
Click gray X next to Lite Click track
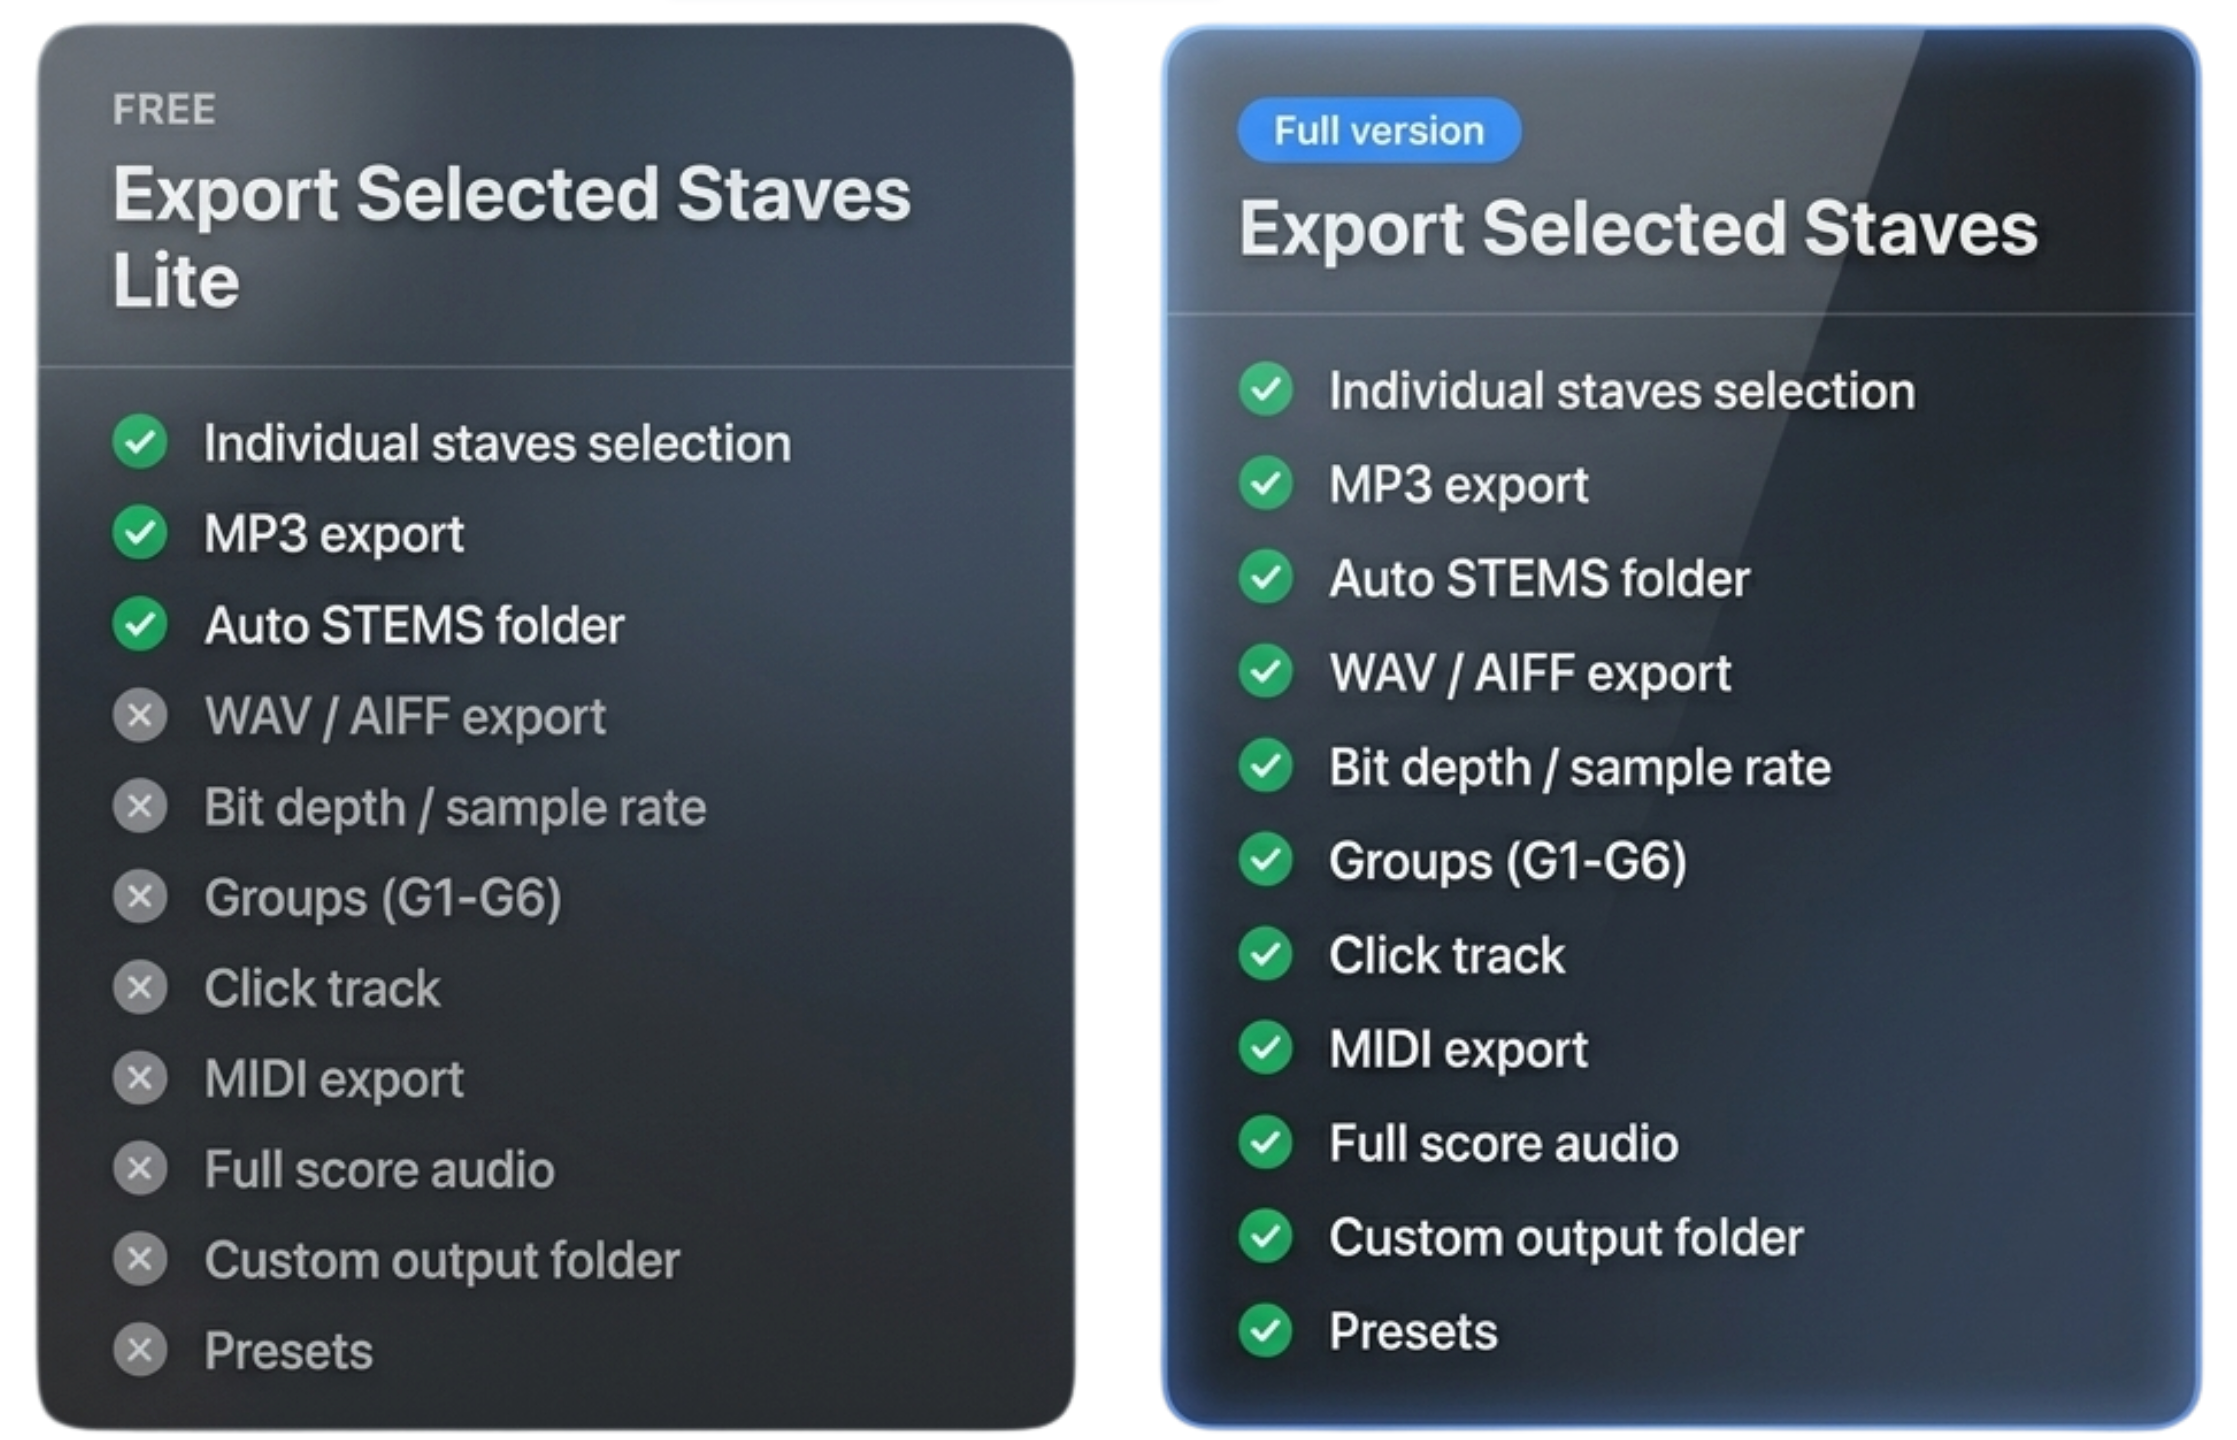pos(140,987)
